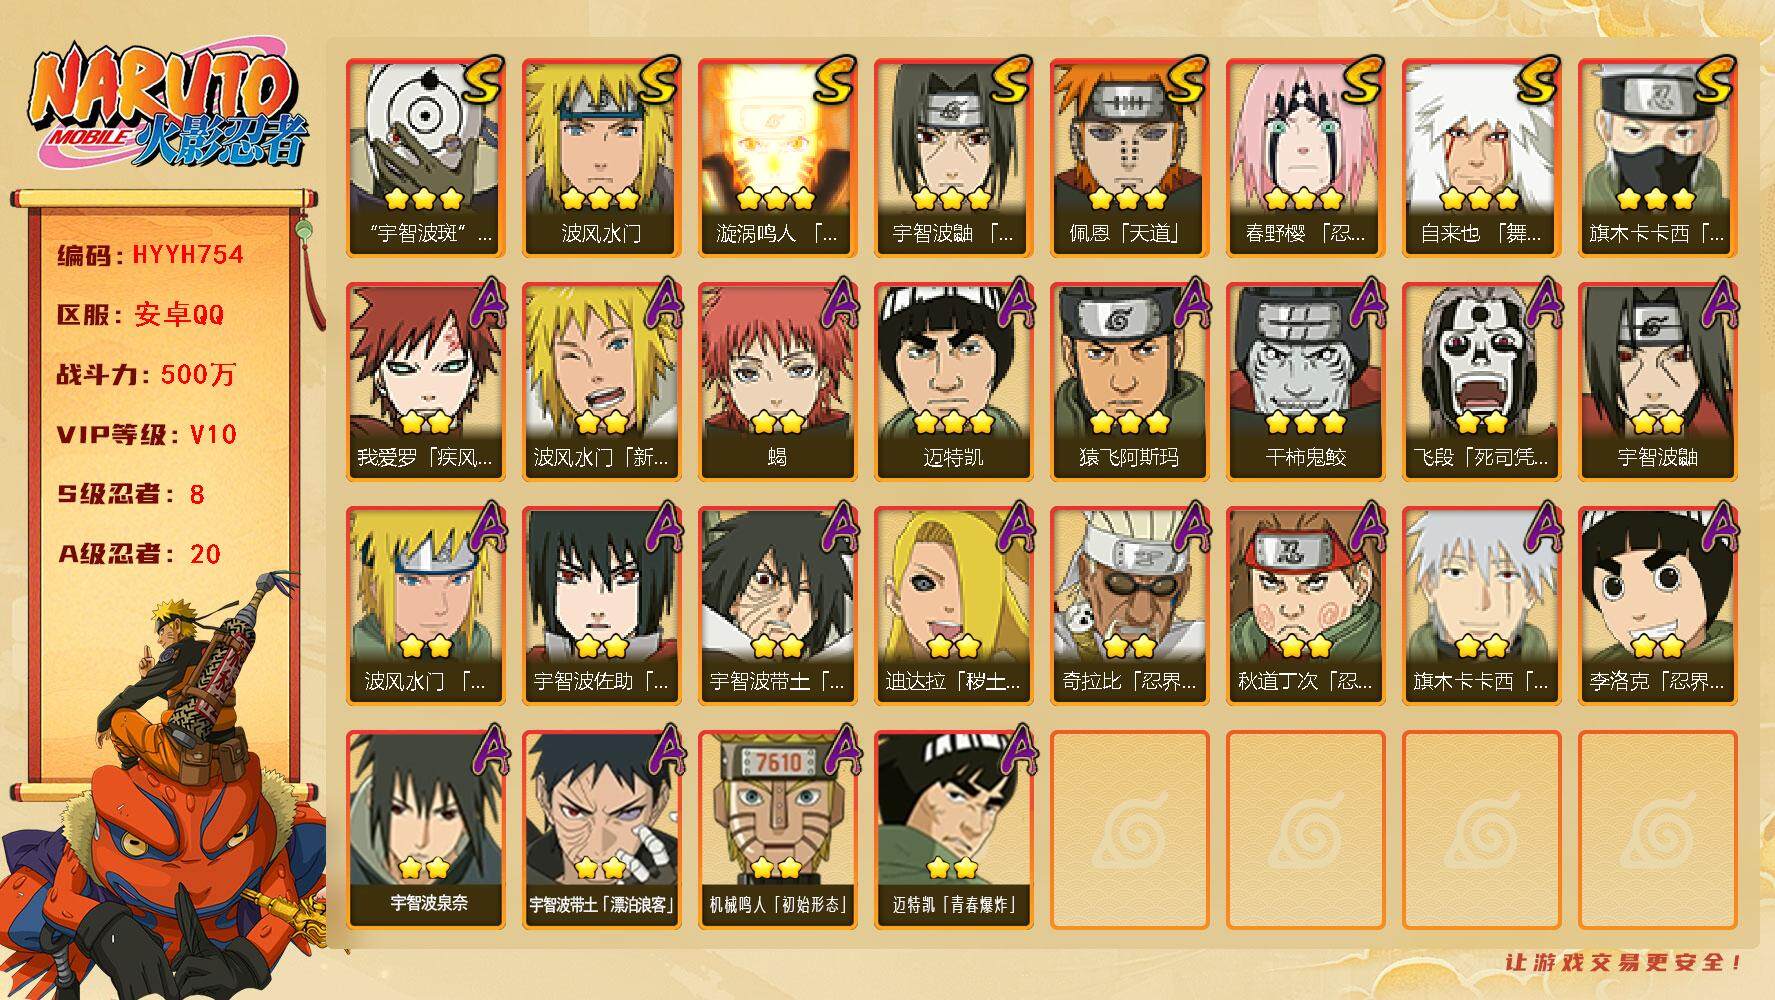The width and height of the screenshot is (1775, 1000).
Task: Click the last empty ninja slot
Action: pyautogui.click(x=1657, y=830)
